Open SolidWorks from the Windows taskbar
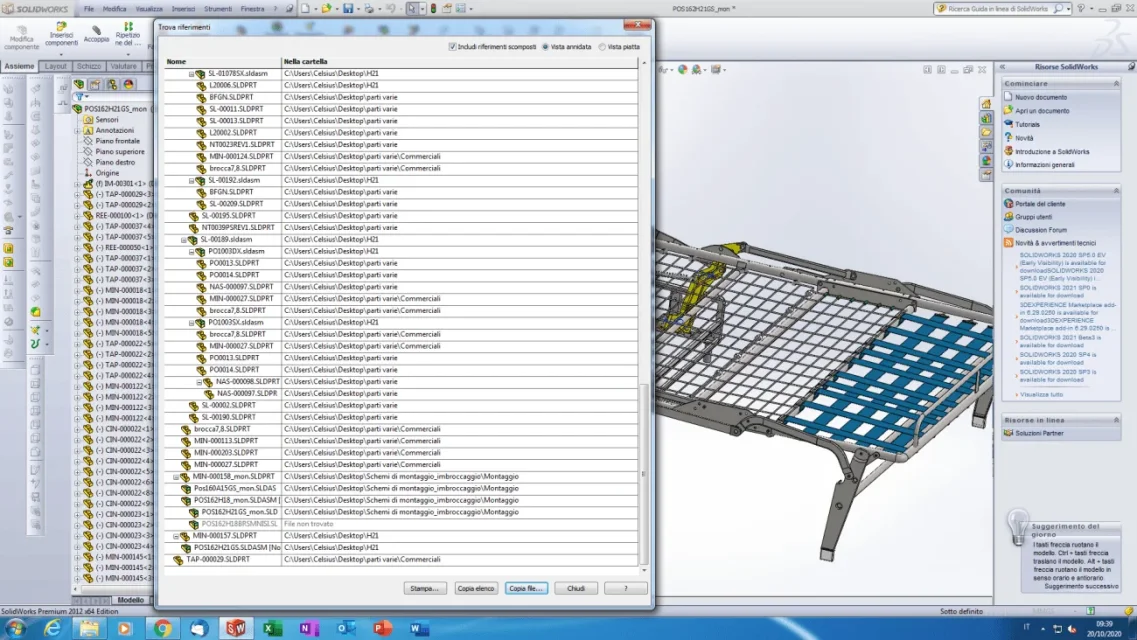1137x640 pixels. [236, 628]
